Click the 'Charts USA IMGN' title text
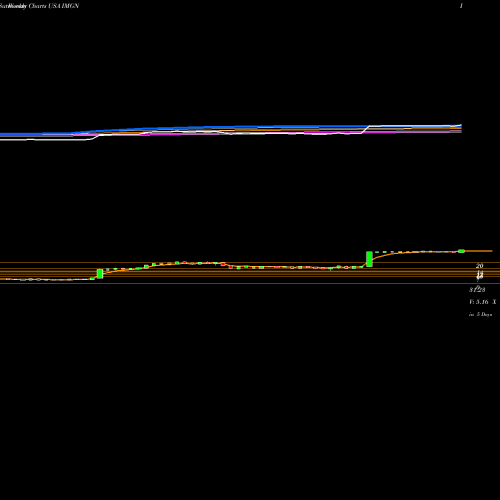The image size is (500, 500). (x=54, y=6)
